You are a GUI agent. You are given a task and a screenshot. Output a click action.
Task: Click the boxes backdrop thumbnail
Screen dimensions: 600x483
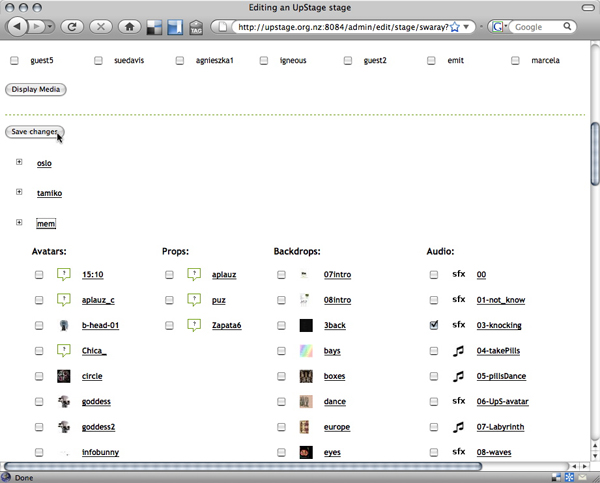pos(306,376)
